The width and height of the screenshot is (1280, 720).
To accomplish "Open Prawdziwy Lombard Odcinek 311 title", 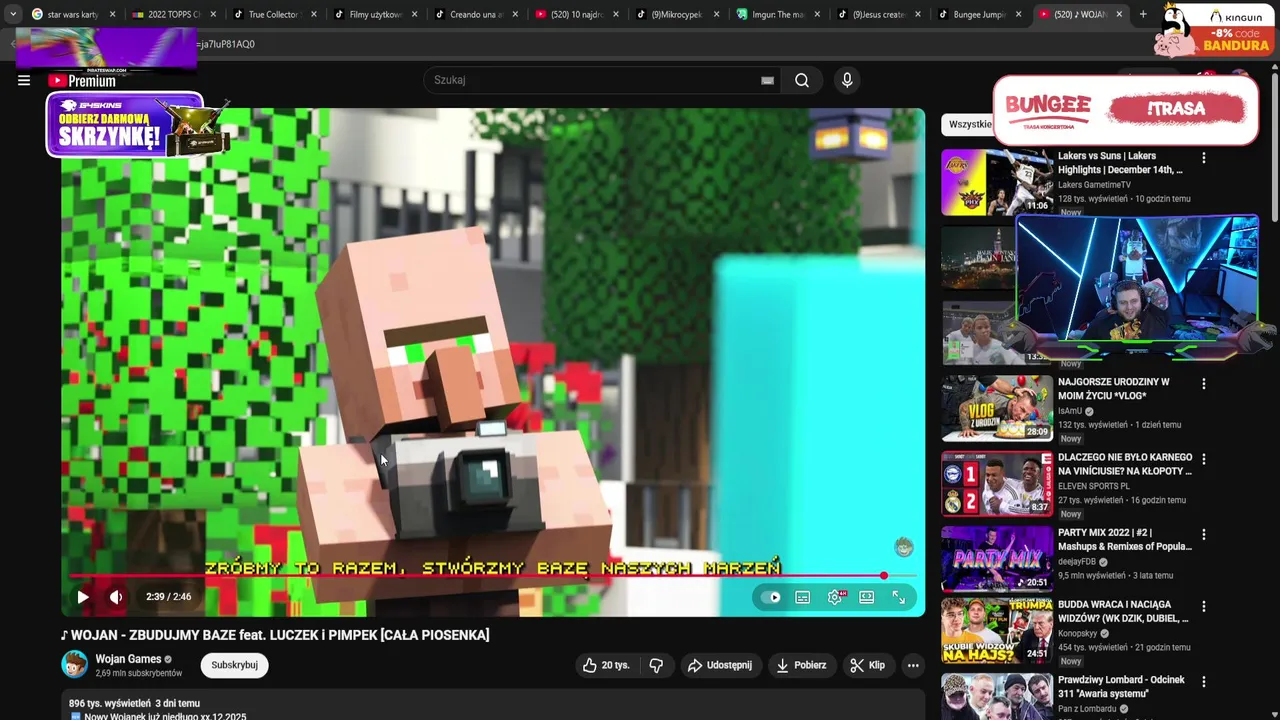I will click(x=1121, y=687).
